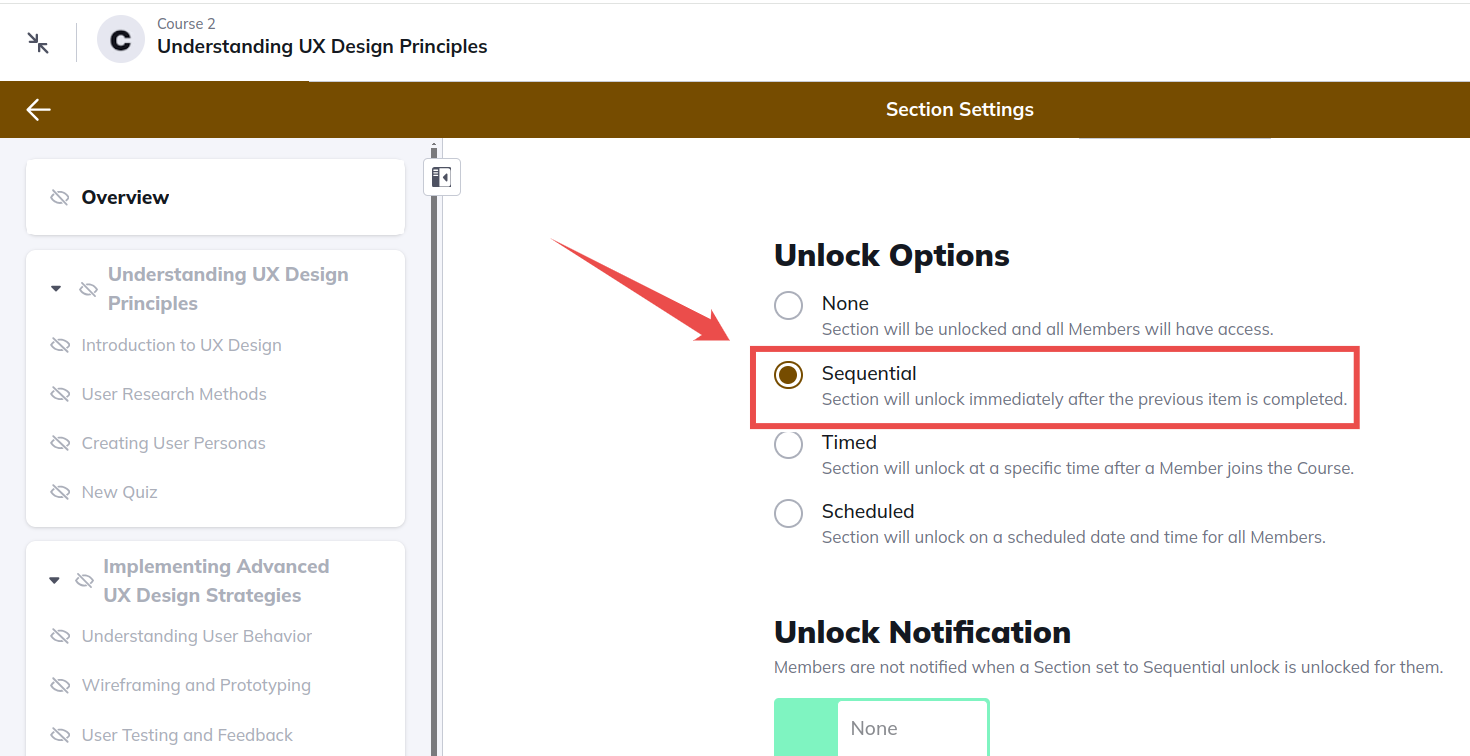This screenshot has width=1470, height=756.
Task: Click hidden-eye icon beside User Research Methods
Action: 60,394
